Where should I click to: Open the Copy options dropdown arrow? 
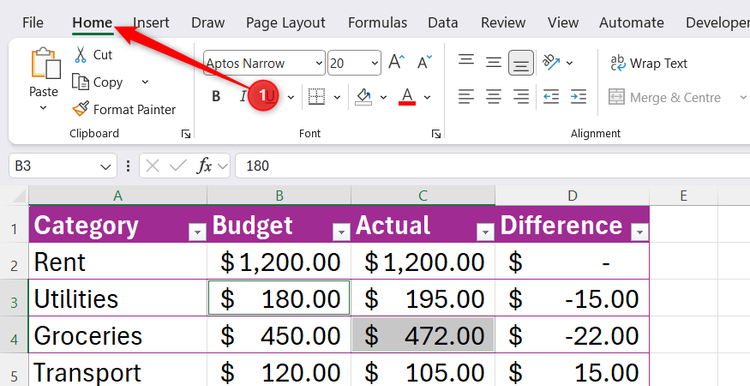[x=145, y=82]
